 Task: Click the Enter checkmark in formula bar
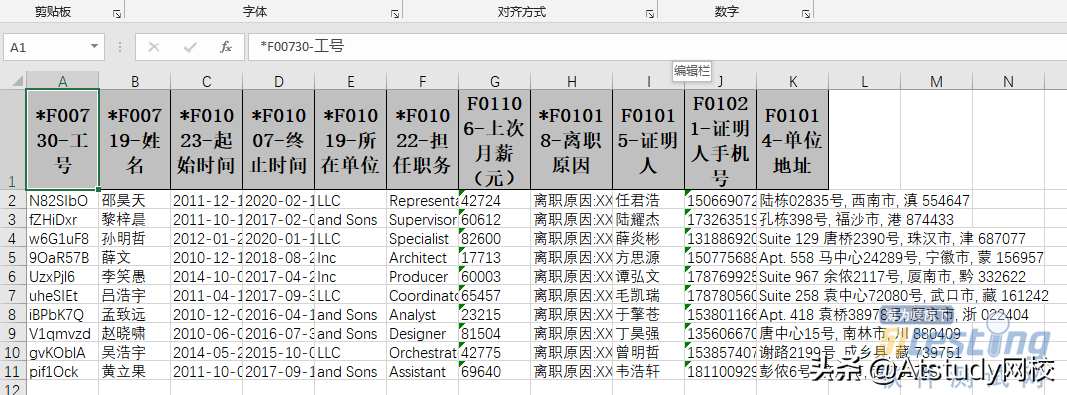(191, 47)
